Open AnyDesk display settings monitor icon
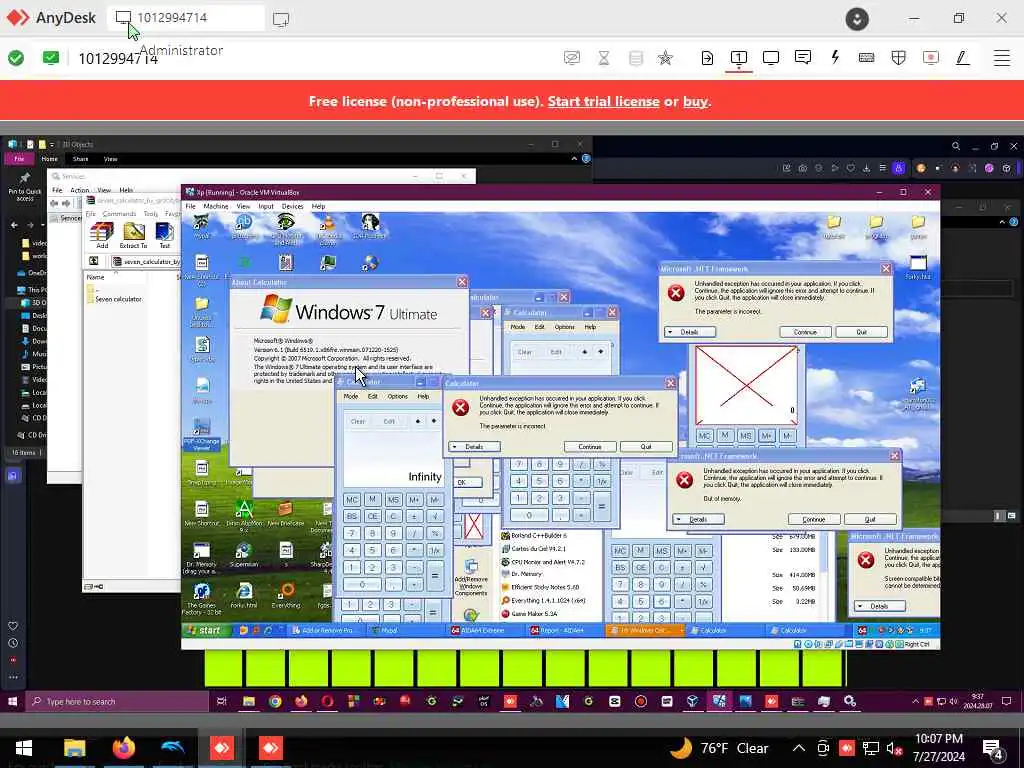This screenshot has height=768, width=1024. pyautogui.click(x=771, y=57)
